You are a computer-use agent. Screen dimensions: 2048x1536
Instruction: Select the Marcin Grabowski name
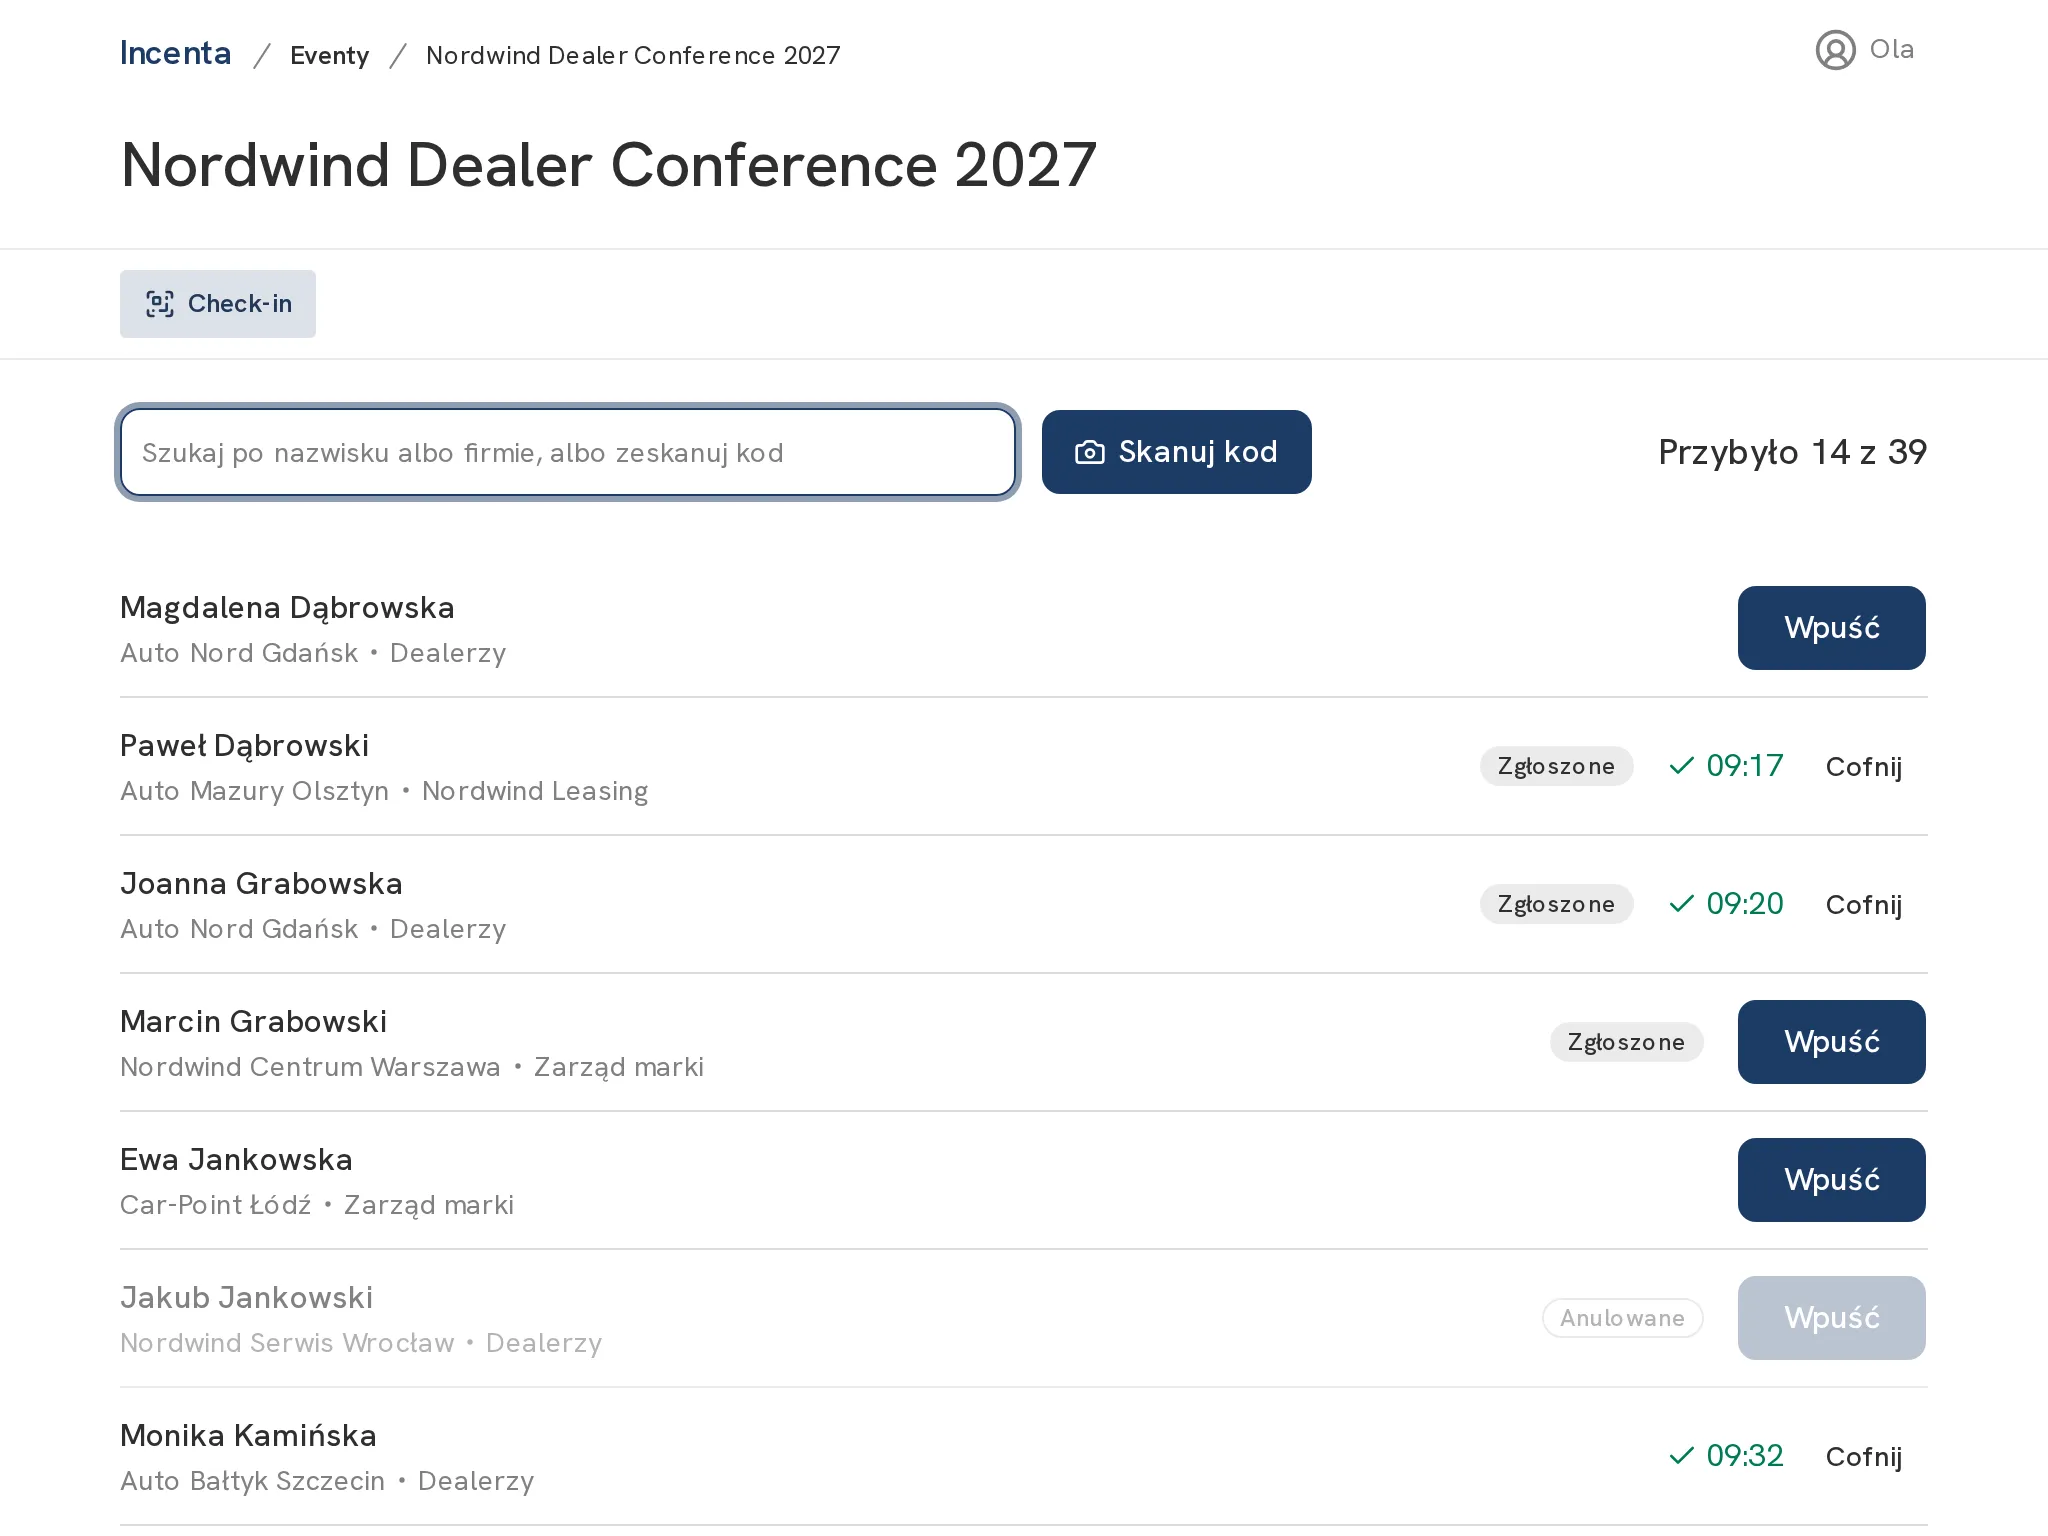coord(253,1022)
